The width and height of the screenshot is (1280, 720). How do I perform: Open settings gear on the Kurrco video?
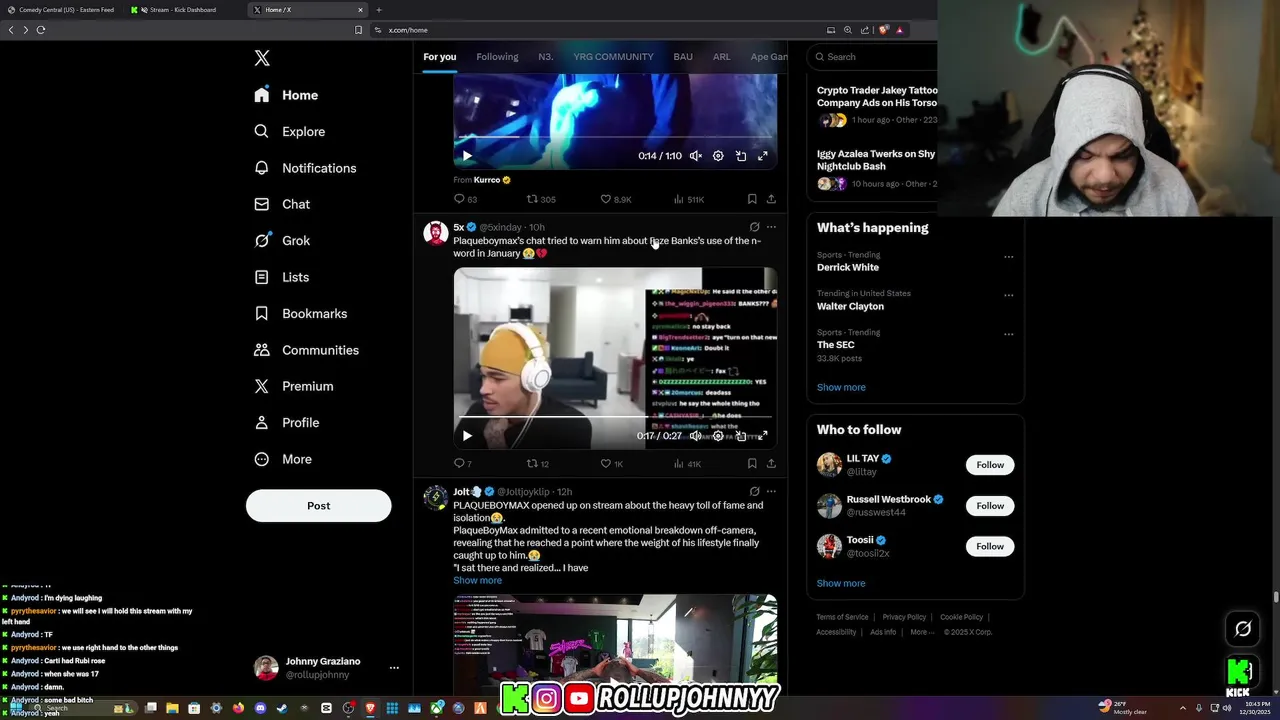click(x=718, y=156)
